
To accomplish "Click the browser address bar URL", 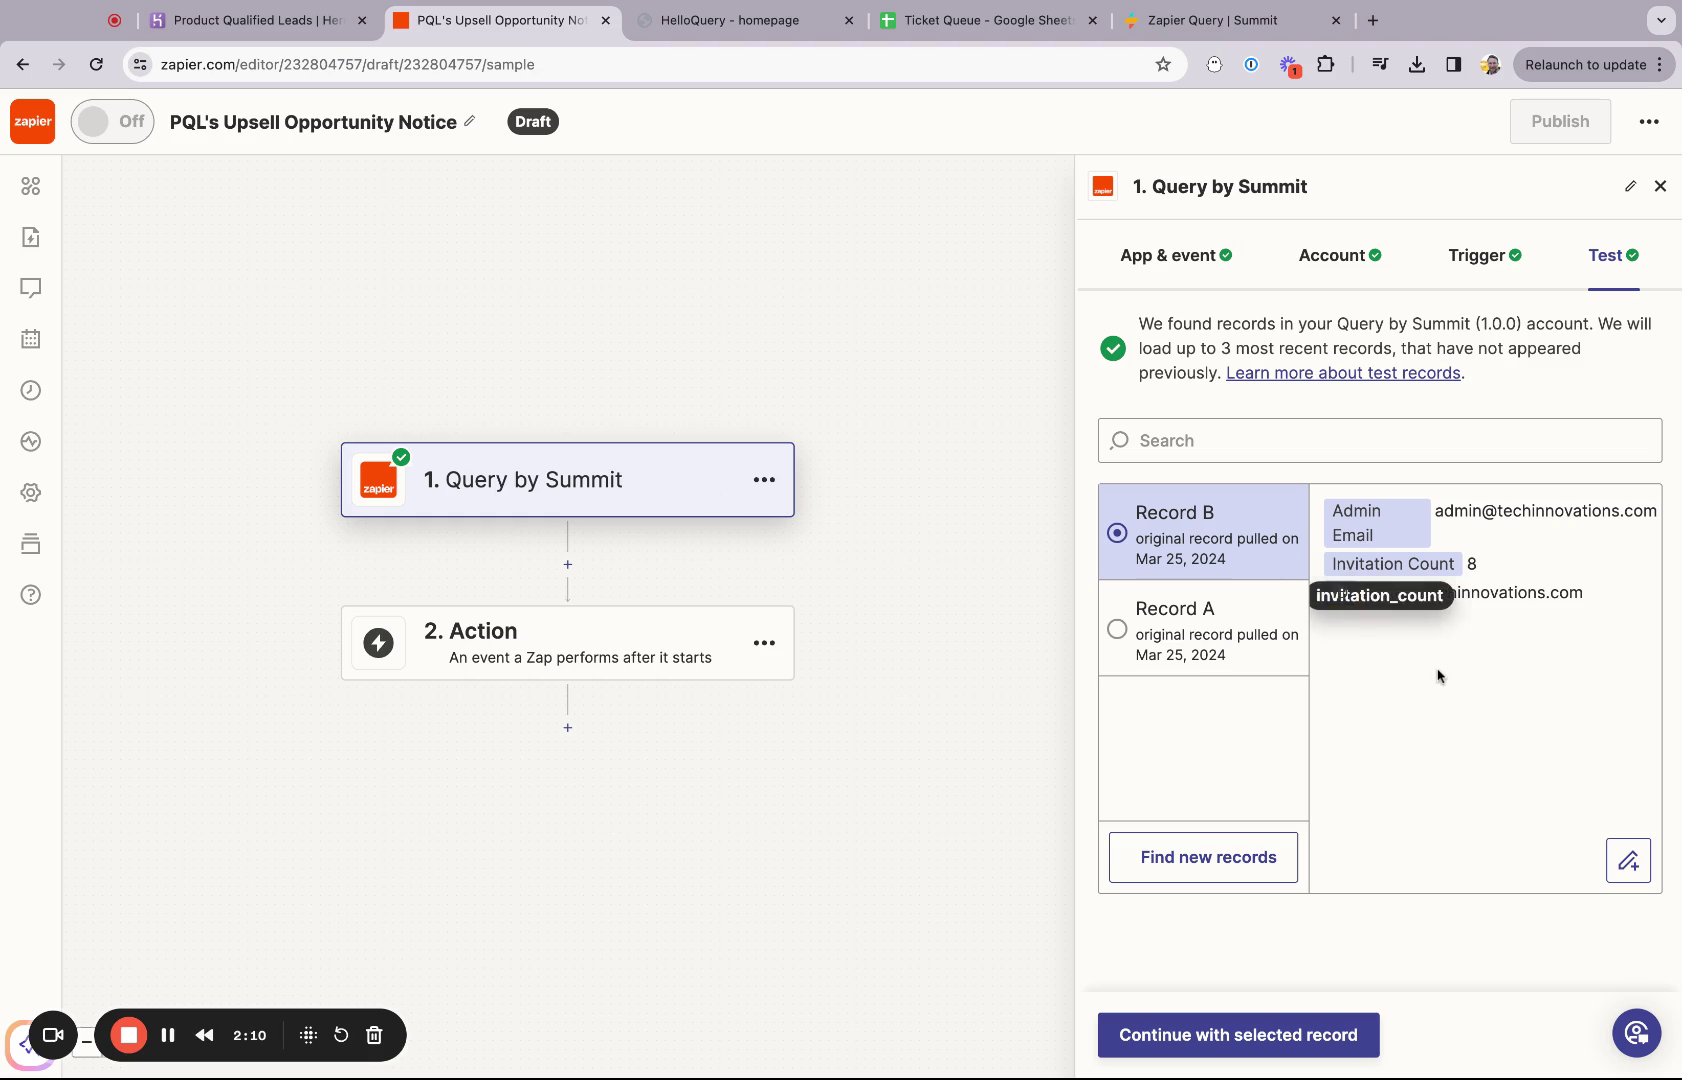I will pos(348,64).
